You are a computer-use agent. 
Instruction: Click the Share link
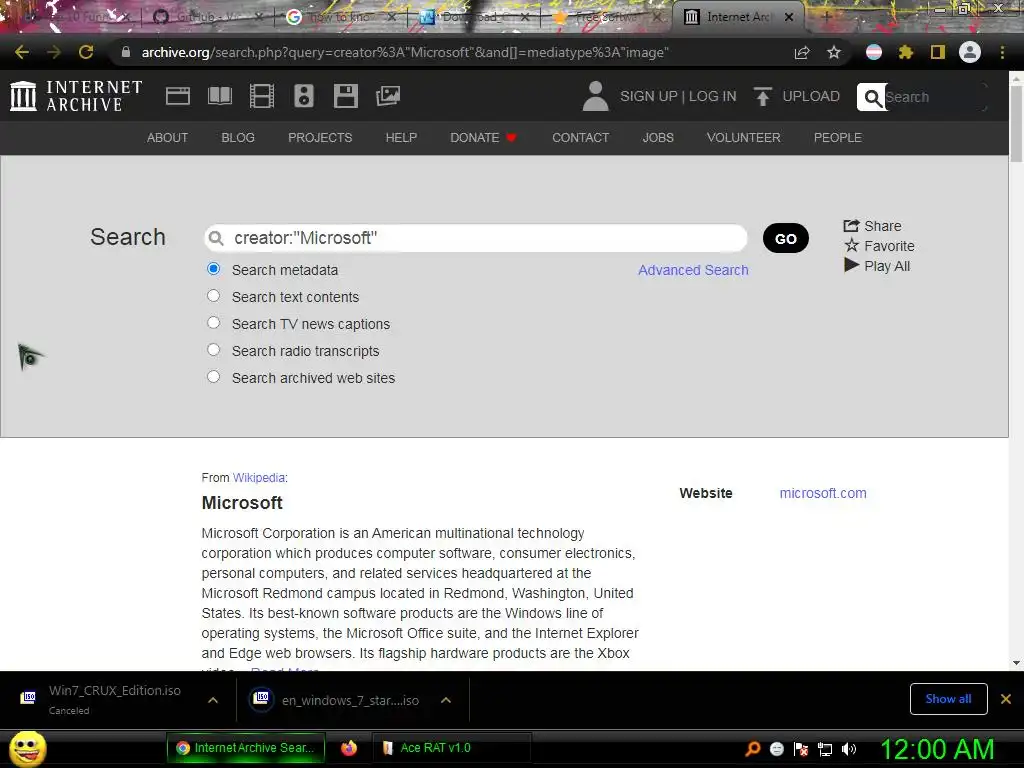pos(872,226)
